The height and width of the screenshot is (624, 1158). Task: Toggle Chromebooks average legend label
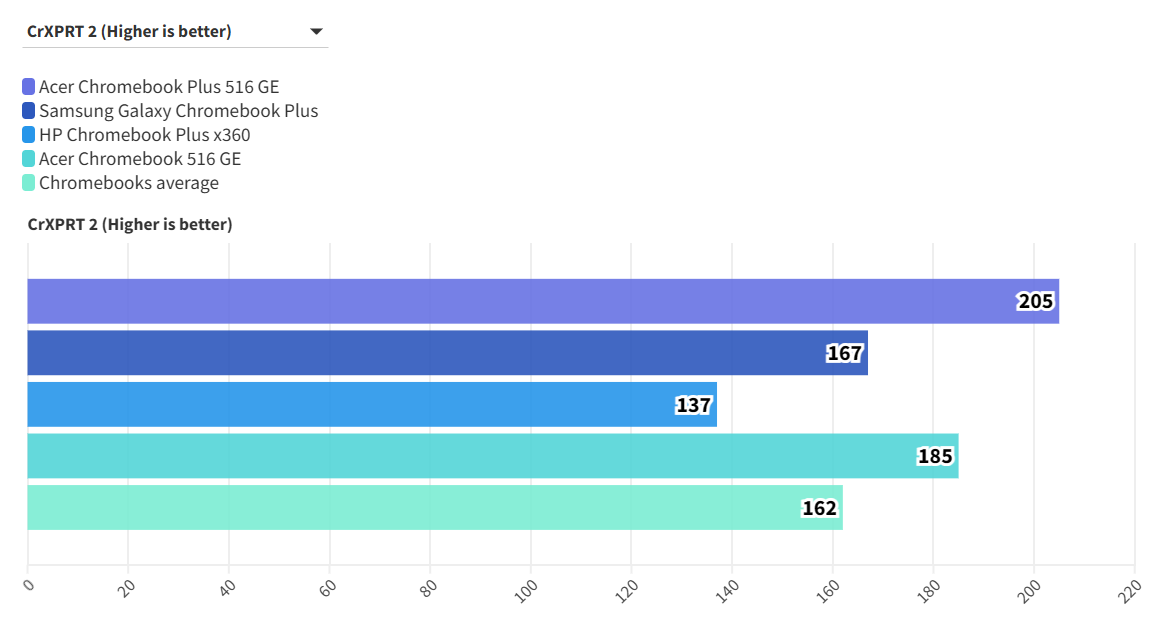click(x=128, y=183)
